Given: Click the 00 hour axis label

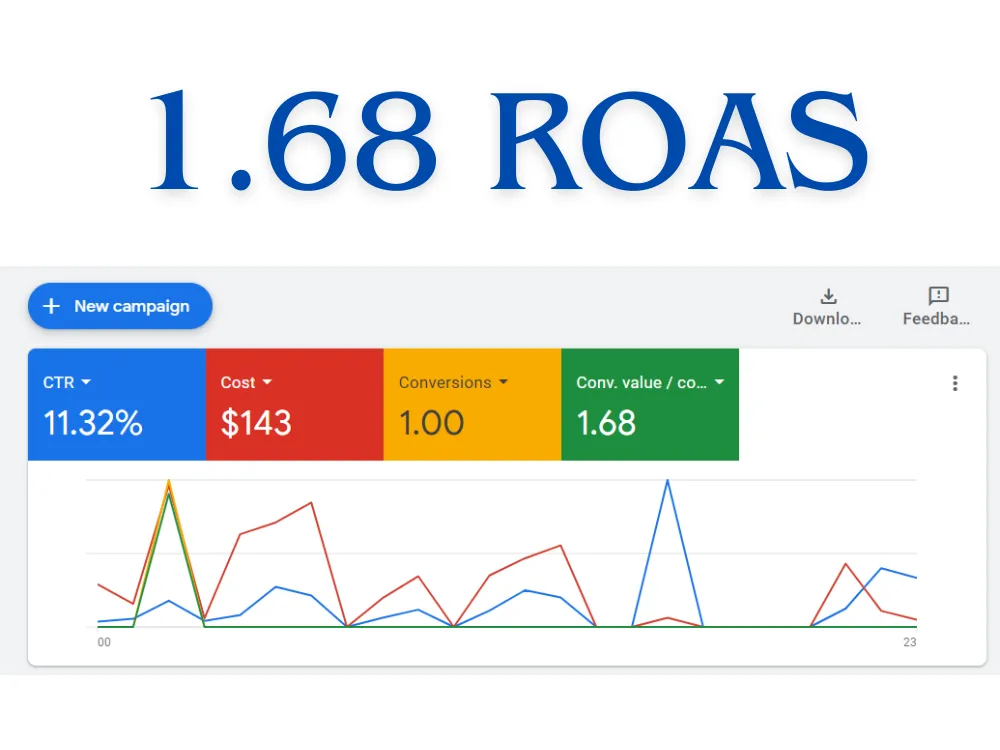Looking at the screenshot, I should pyautogui.click(x=104, y=642).
